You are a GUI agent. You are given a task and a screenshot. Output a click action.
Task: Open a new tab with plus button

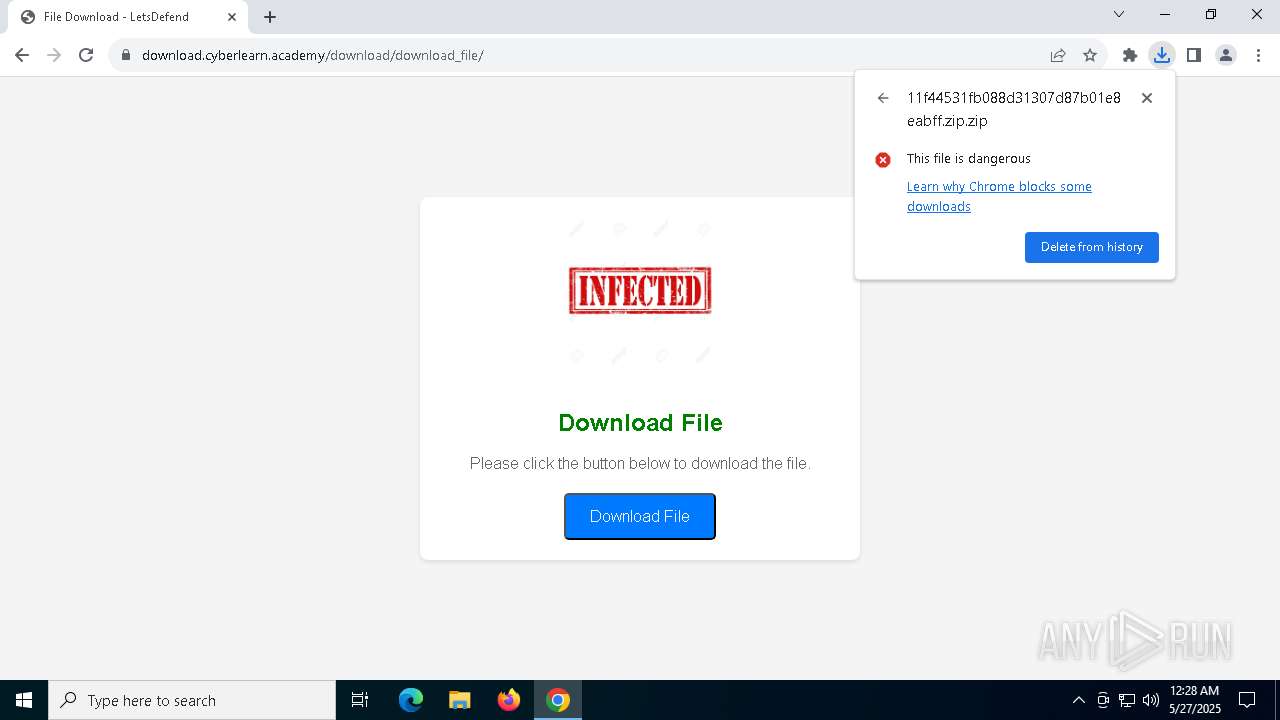(270, 17)
